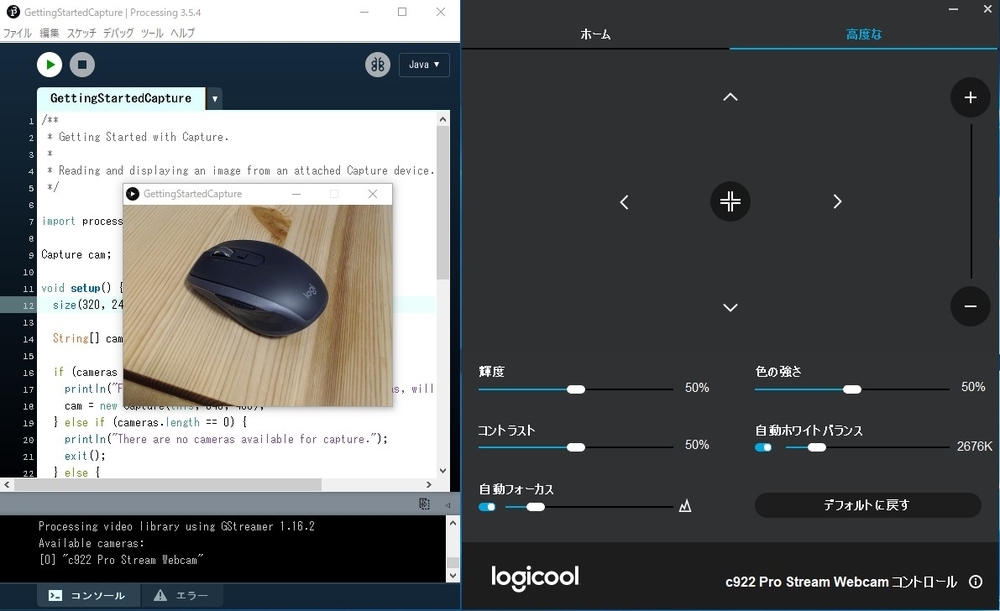Select the GettingStartedCapture sketch tab
1000x611 pixels.
pos(121,98)
